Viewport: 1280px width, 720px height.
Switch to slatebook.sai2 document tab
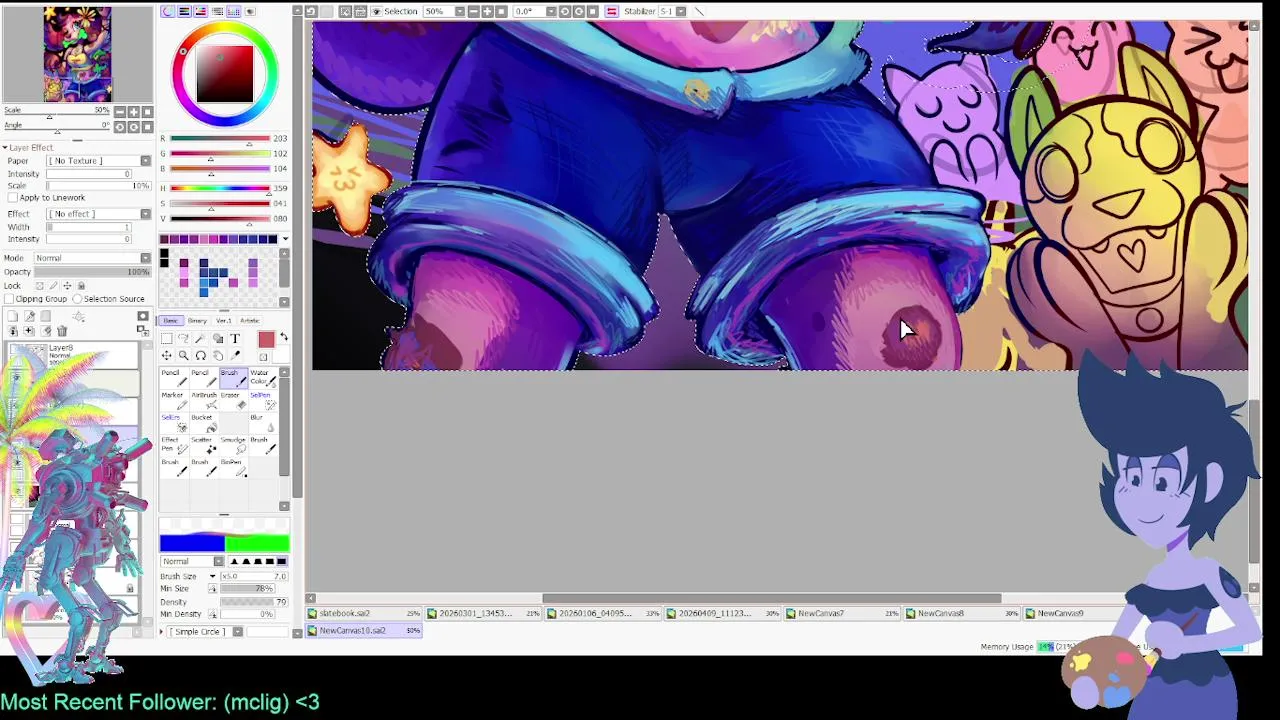pos(364,613)
